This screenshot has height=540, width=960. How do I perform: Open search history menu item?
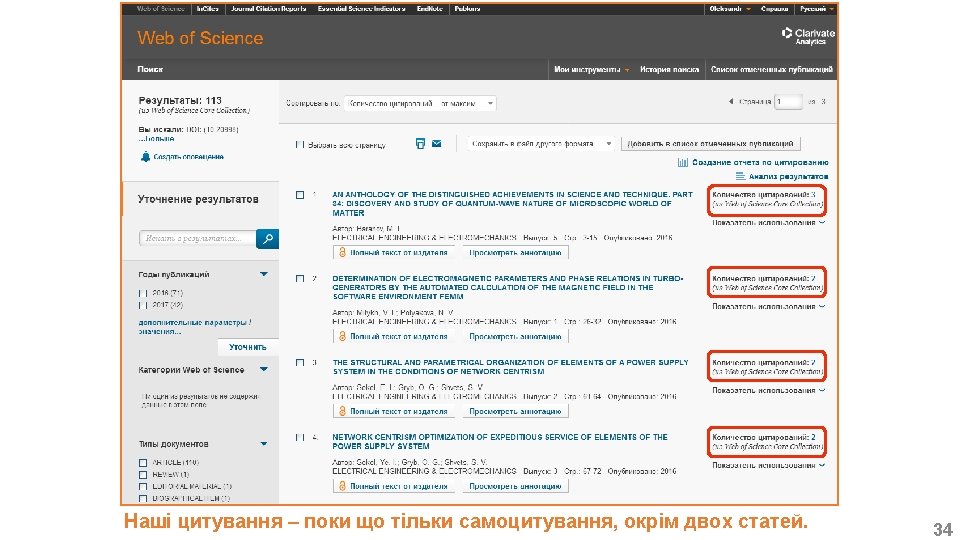[669, 70]
